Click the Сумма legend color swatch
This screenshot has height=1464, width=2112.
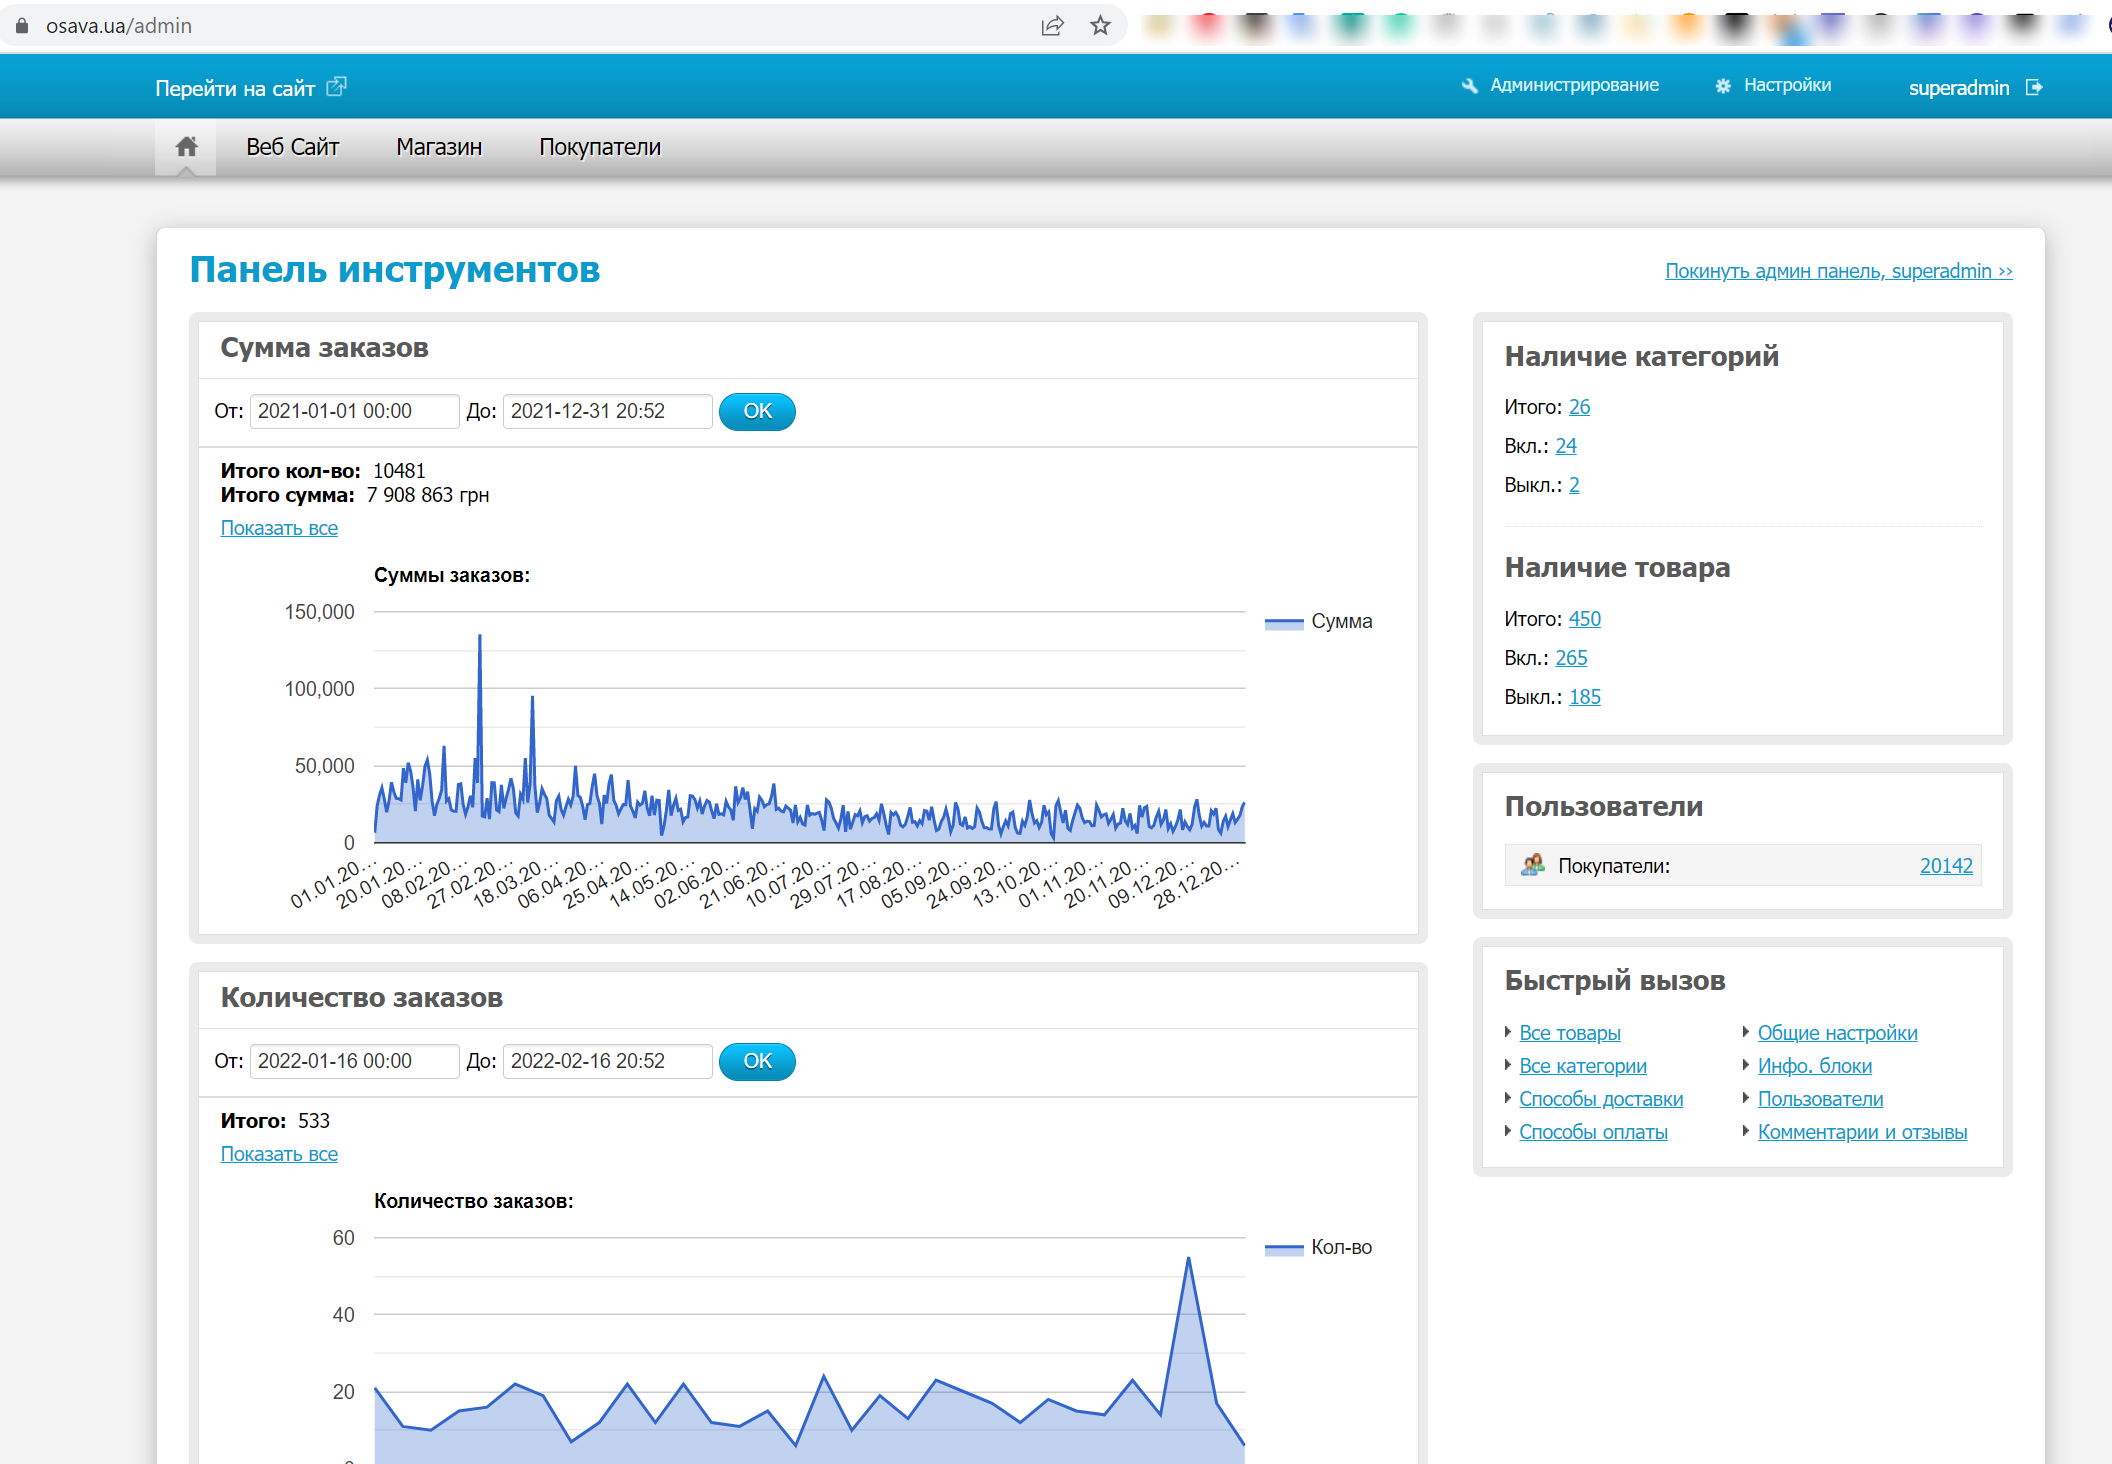pyautogui.click(x=1284, y=622)
